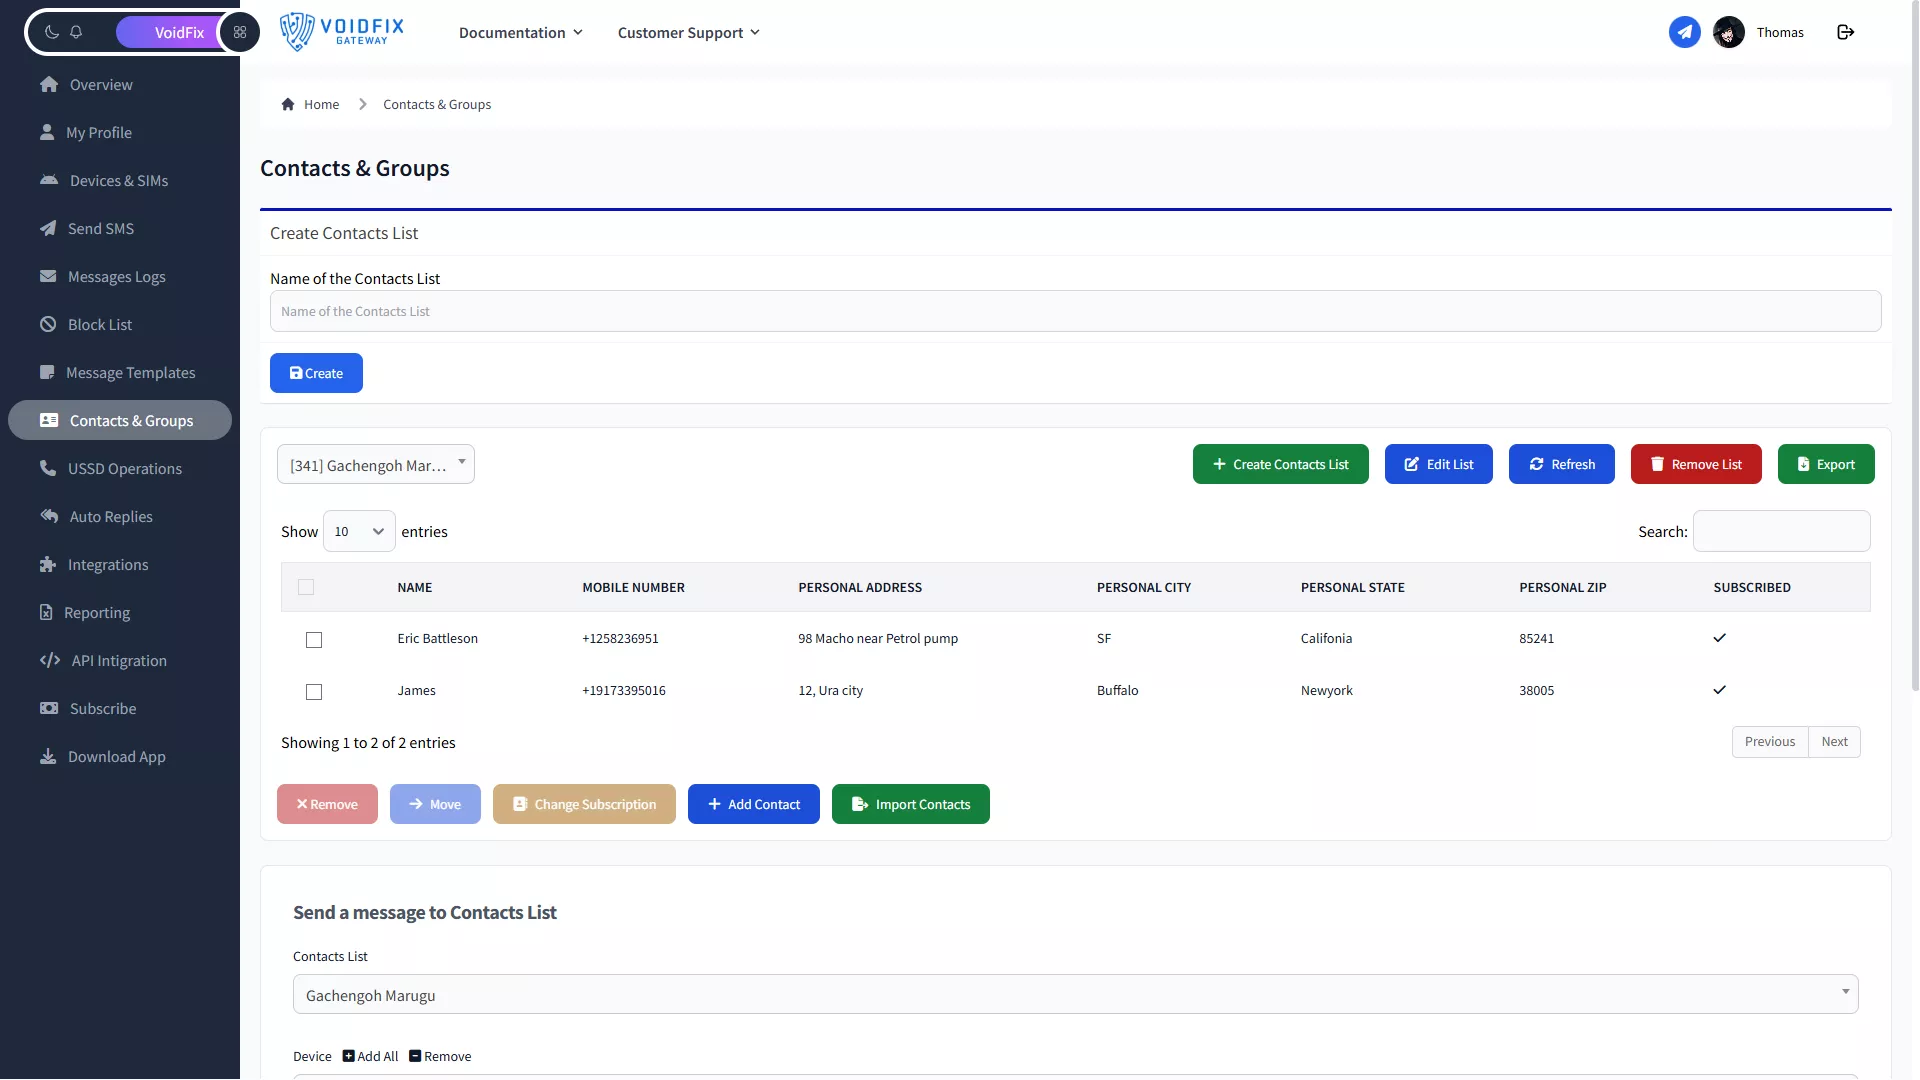Viewport: 1920px width, 1080px height.
Task: Toggle dark mode moon icon
Action: [52, 32]
